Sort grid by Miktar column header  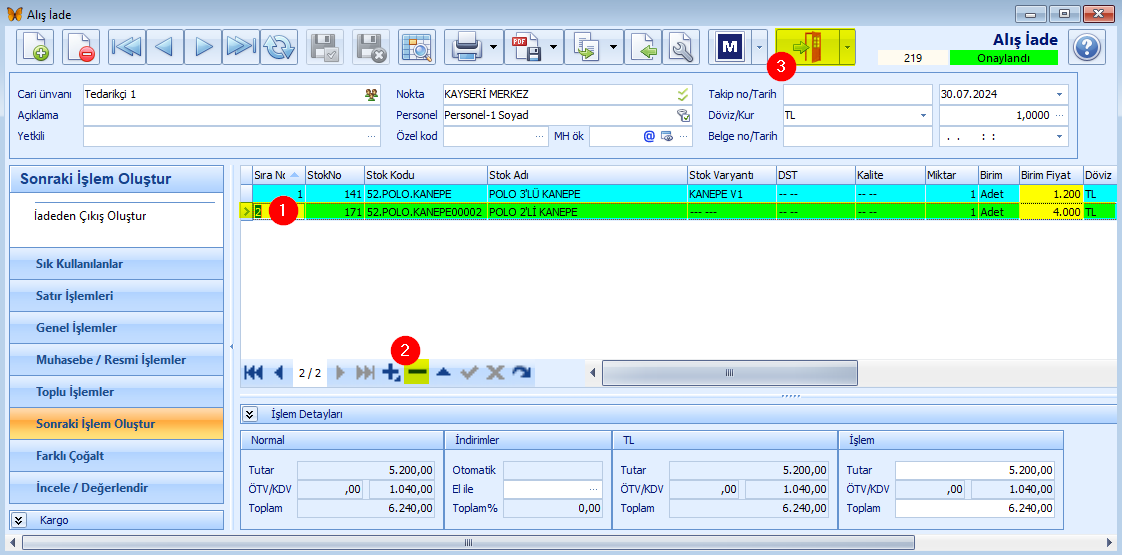pyautogui.click(x=951, y=175)
